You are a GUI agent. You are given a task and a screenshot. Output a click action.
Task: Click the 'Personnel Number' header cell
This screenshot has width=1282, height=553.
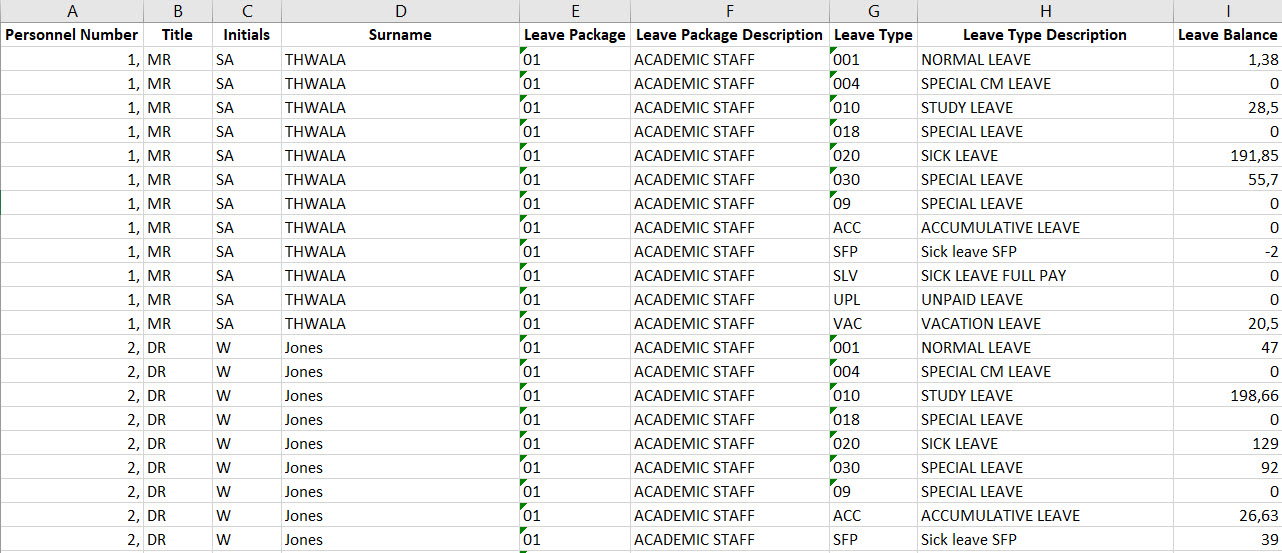(x=72, y=35)
